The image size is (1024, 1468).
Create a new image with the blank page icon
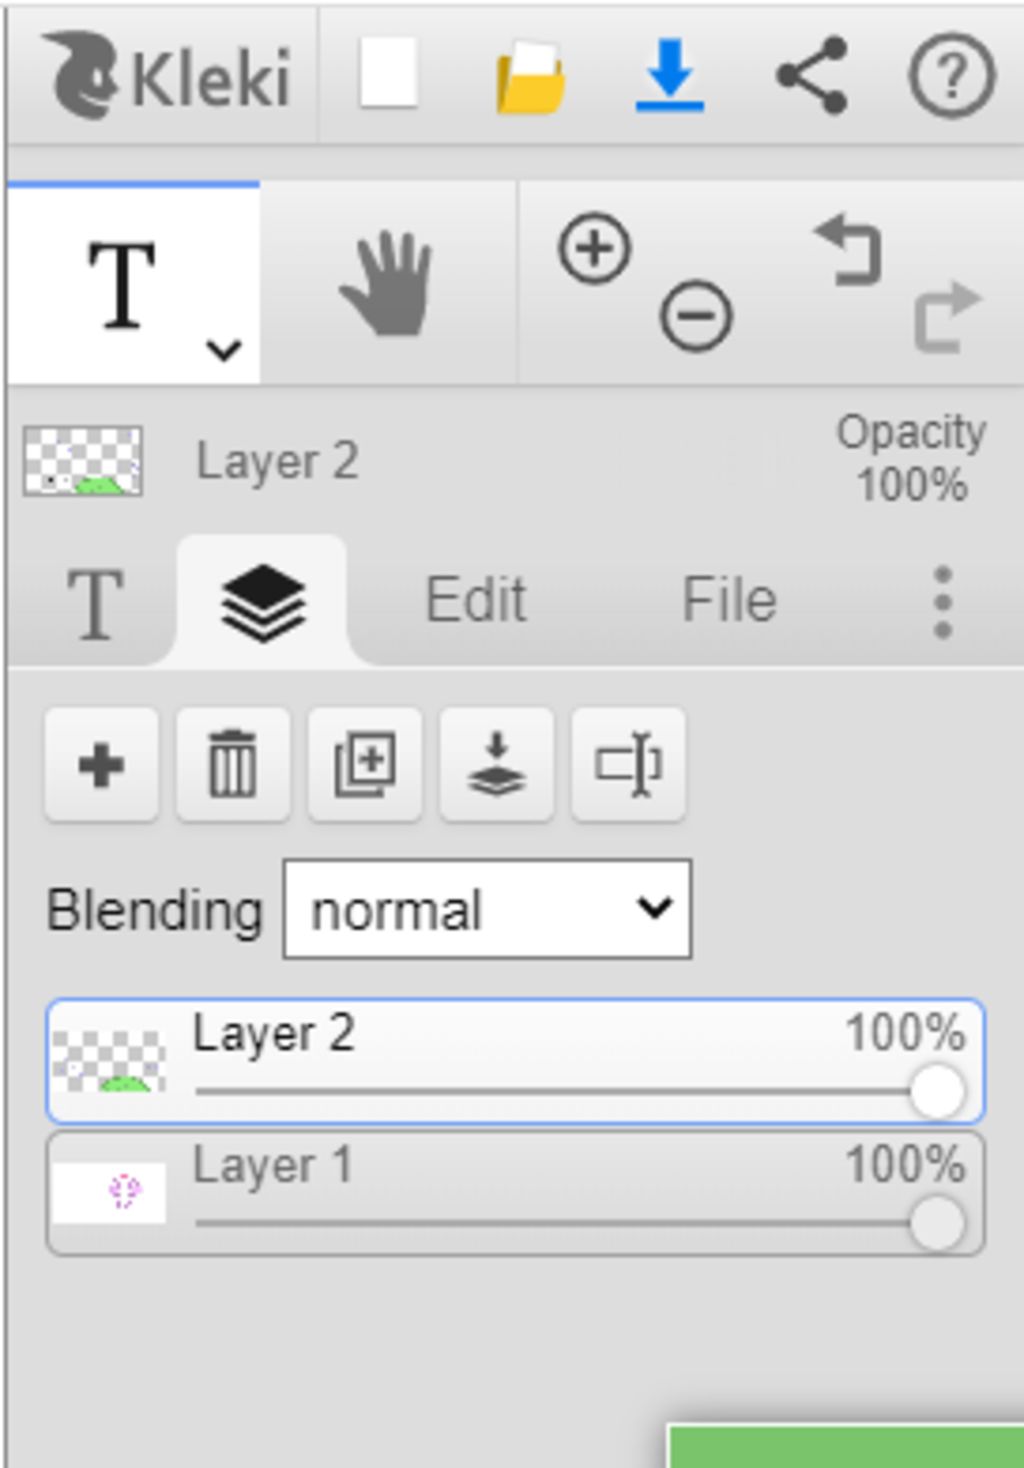pos(388,73)
